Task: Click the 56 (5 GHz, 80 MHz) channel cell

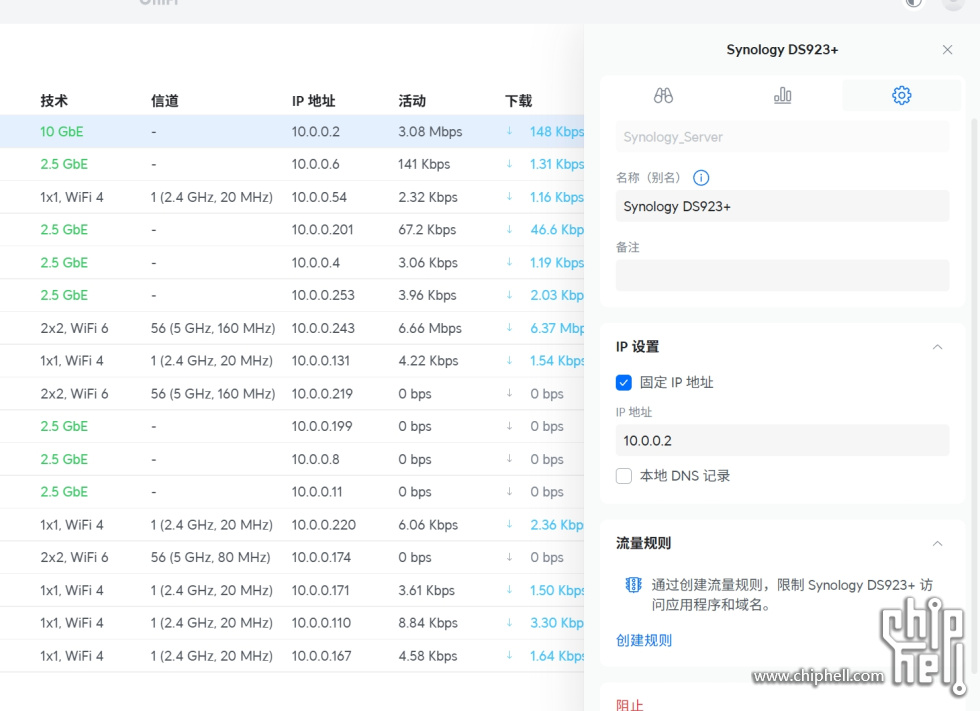Action: [211, 557]
